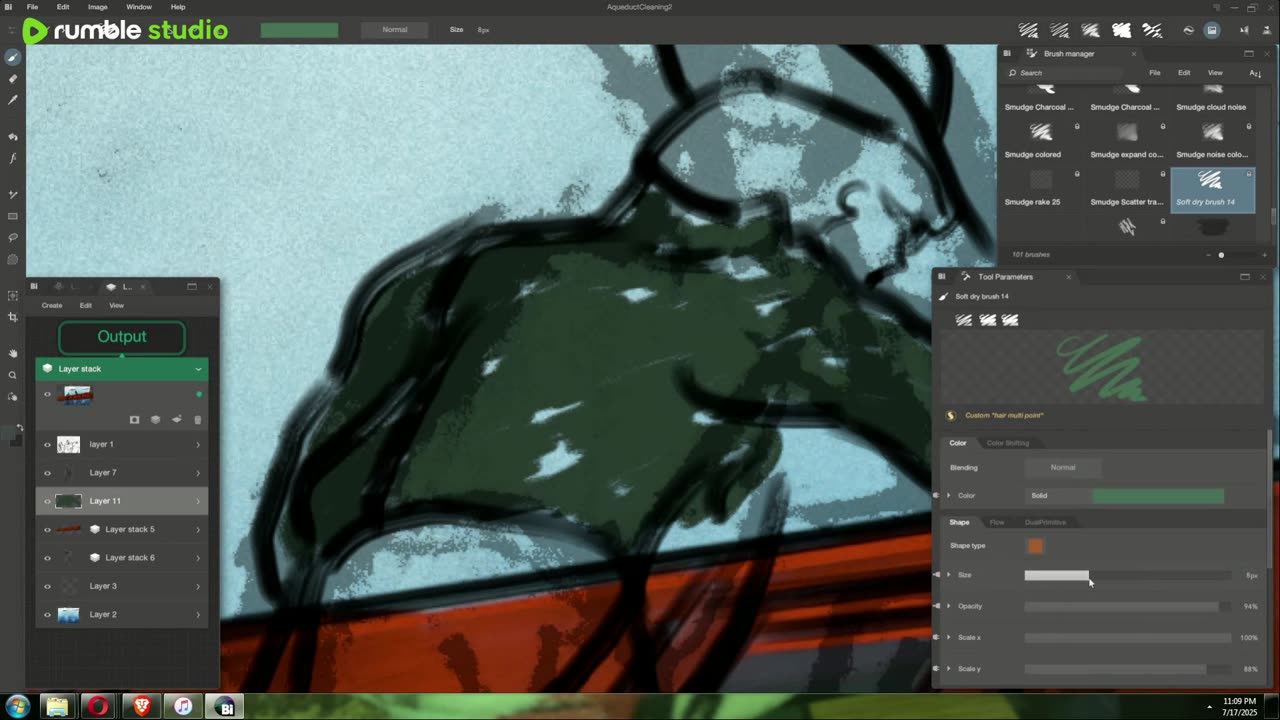Delete layer with trash icon
Image resolution: width=1280 pixels, height=720 pixels.
click(197, 420)
